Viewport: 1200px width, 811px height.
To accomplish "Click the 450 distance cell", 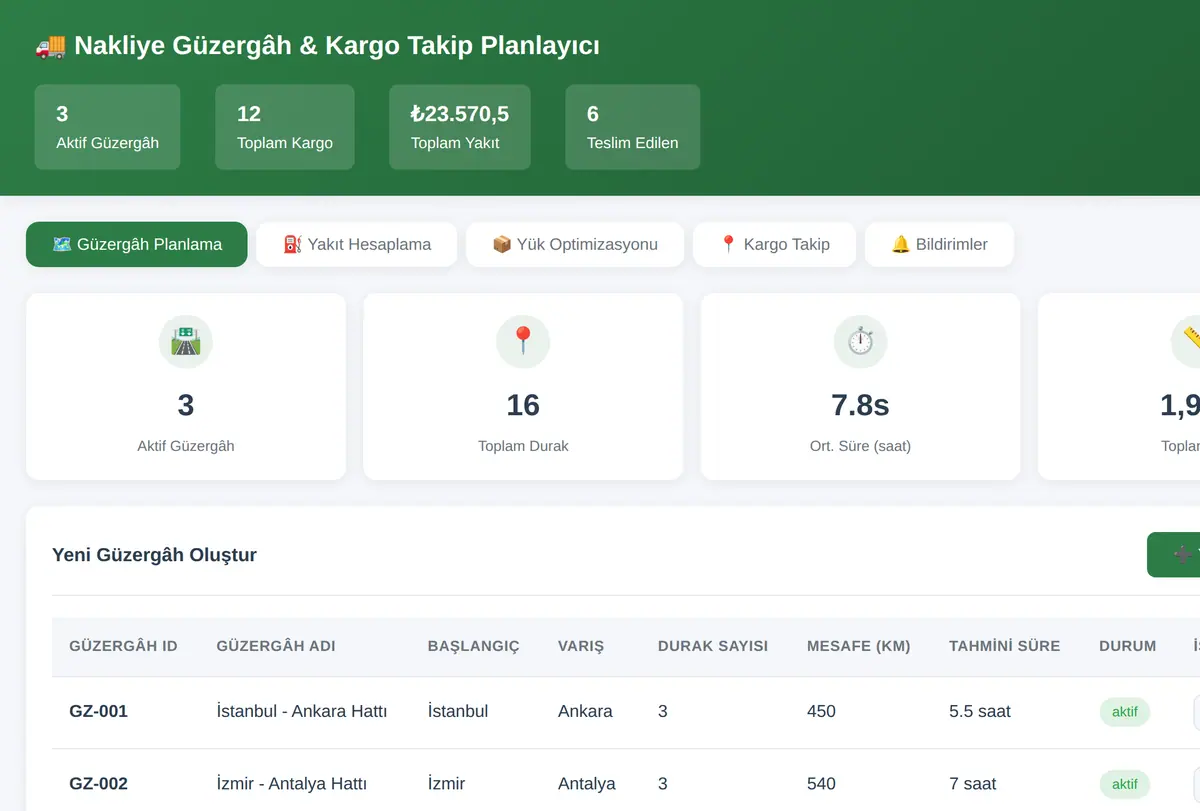I will pos(821,712).
